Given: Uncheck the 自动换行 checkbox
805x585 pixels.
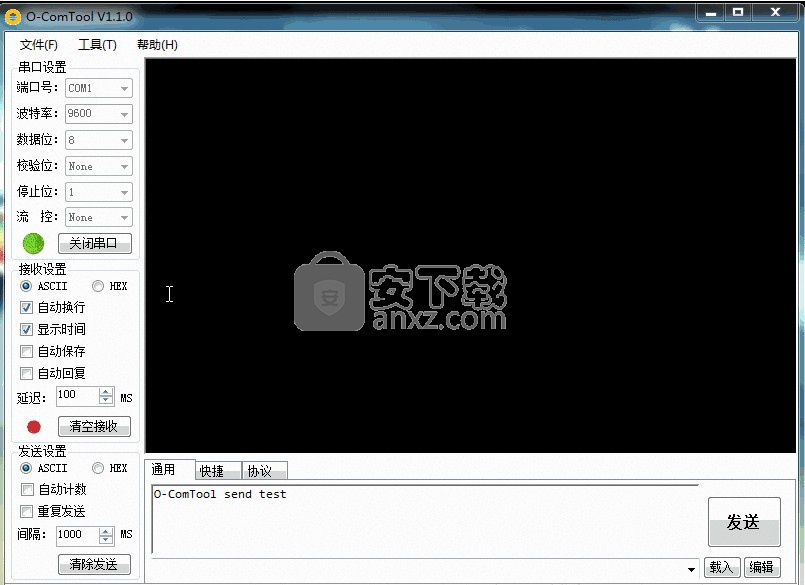Looking at the screenshot, I should tap(26, 308).
